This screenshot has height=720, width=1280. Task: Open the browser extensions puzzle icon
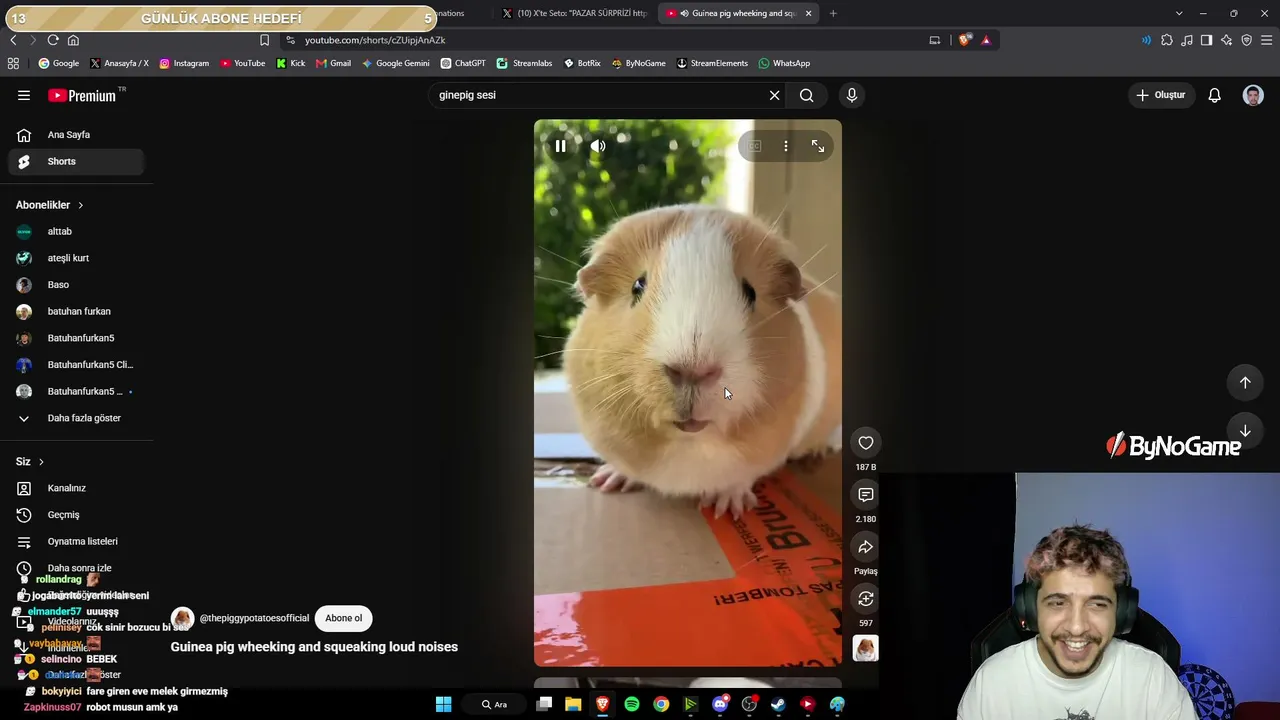[x=1167, y=40]
